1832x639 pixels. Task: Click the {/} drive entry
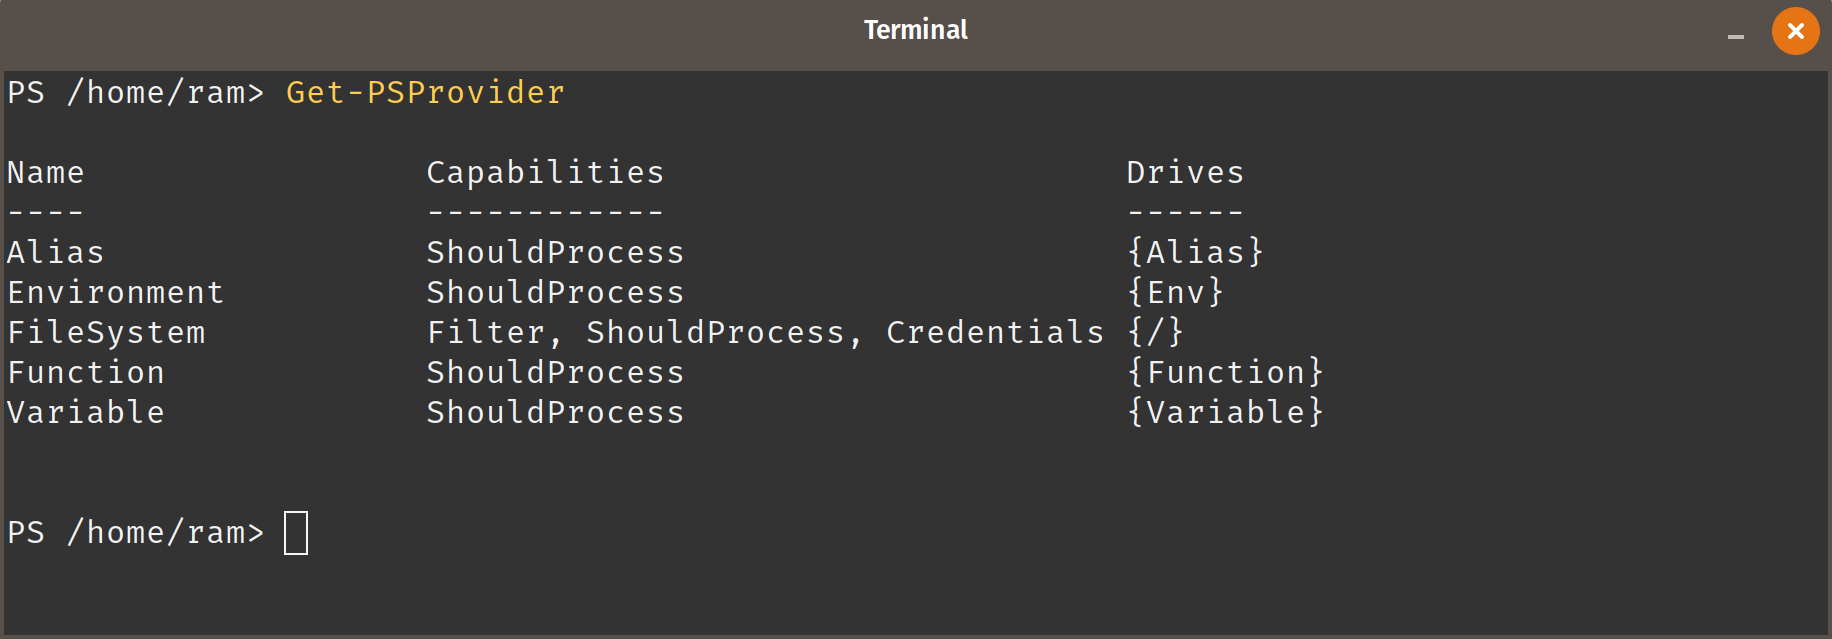tap(1156, 332)
